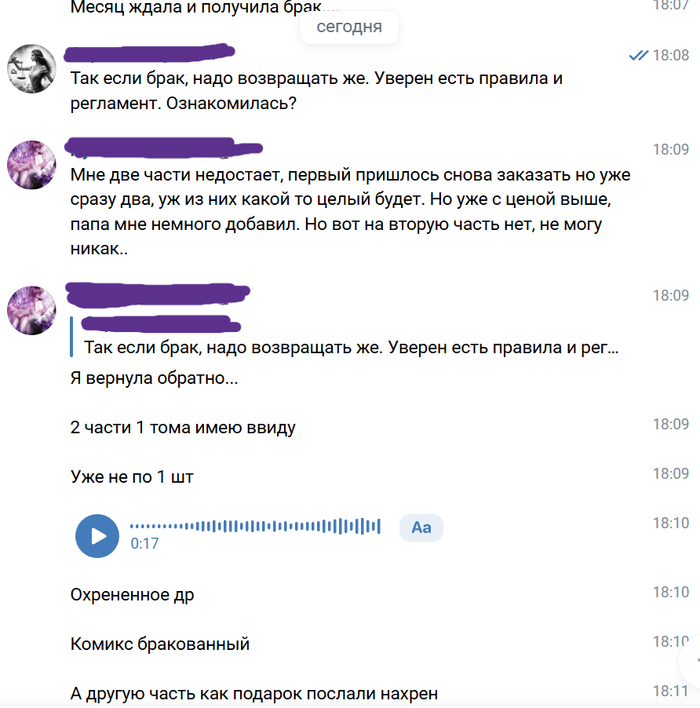Click the read double-checkmark at 18:08
The image size is (700, 708).
point(639,56)
